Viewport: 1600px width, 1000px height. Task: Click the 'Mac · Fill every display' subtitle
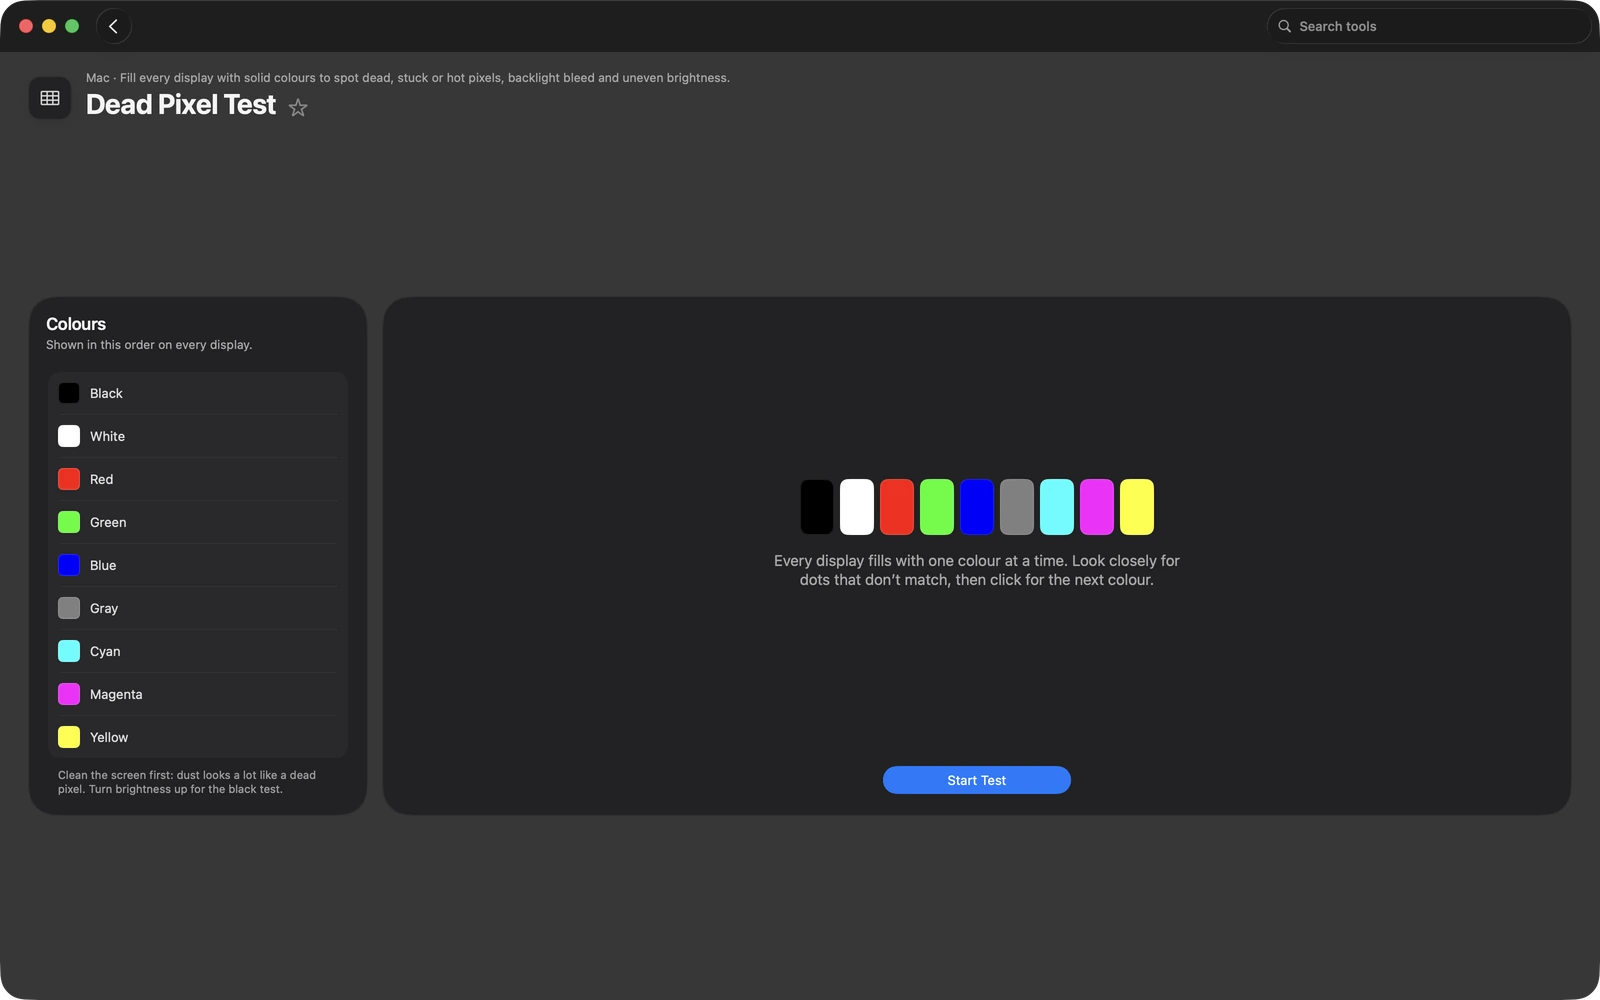[x=408, y=78]
